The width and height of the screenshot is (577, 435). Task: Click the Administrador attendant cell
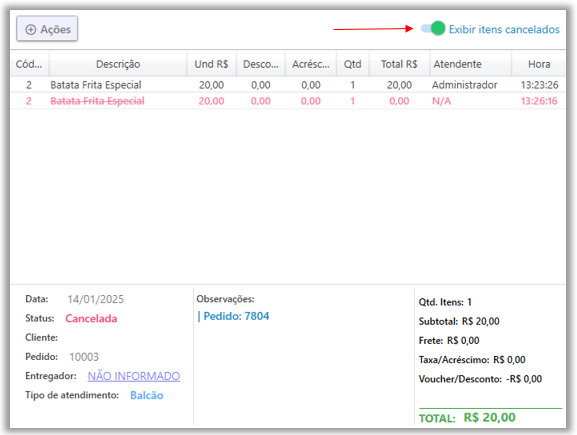point(464,85)
